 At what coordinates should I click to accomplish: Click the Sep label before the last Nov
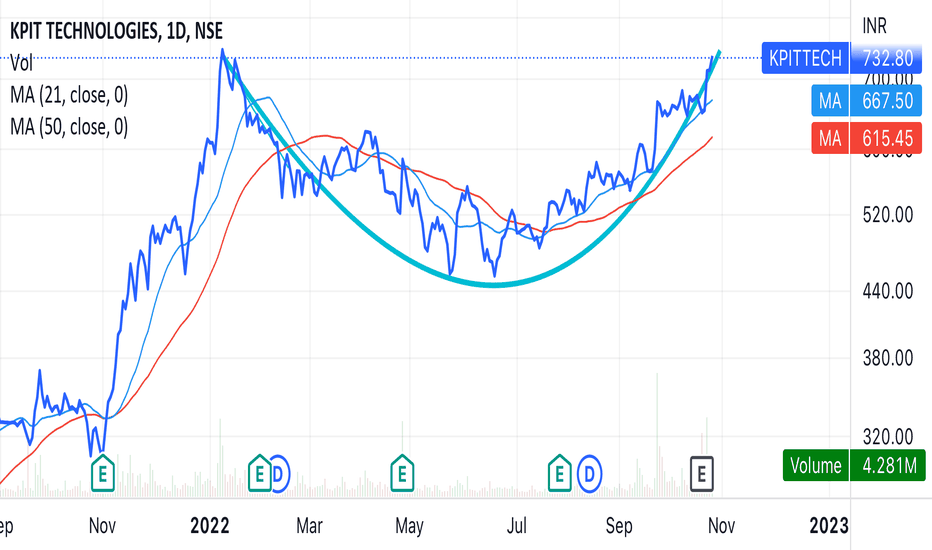click(x=619, y=526)
